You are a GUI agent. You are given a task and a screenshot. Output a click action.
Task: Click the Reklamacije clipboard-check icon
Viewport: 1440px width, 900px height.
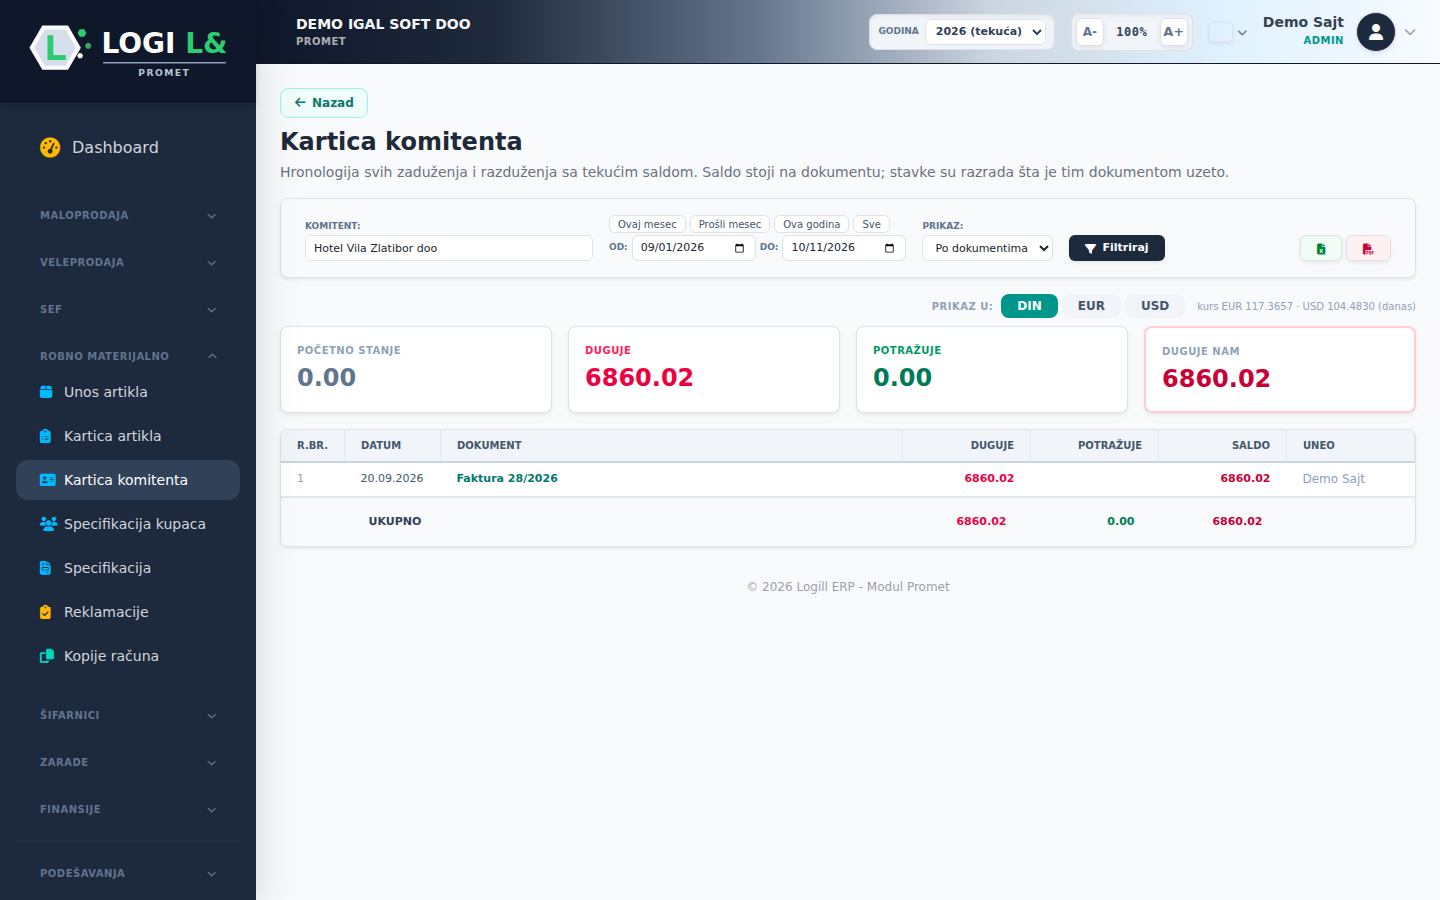click(x=45, y=612)
